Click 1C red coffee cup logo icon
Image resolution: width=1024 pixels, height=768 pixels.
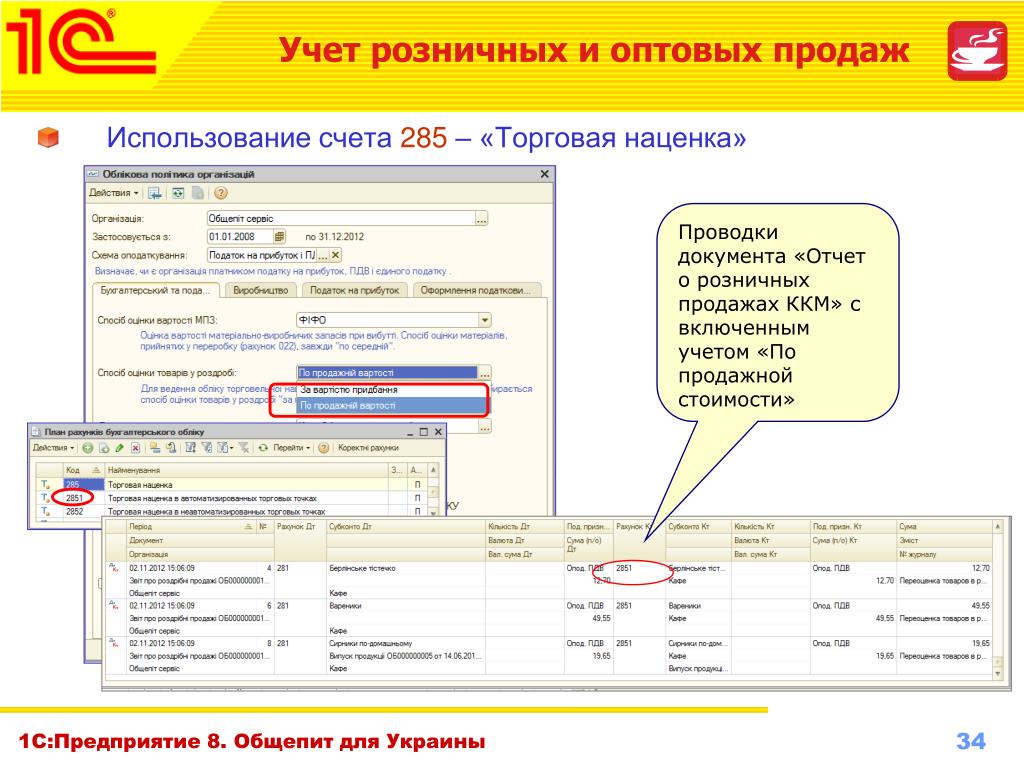coord(977,50)
